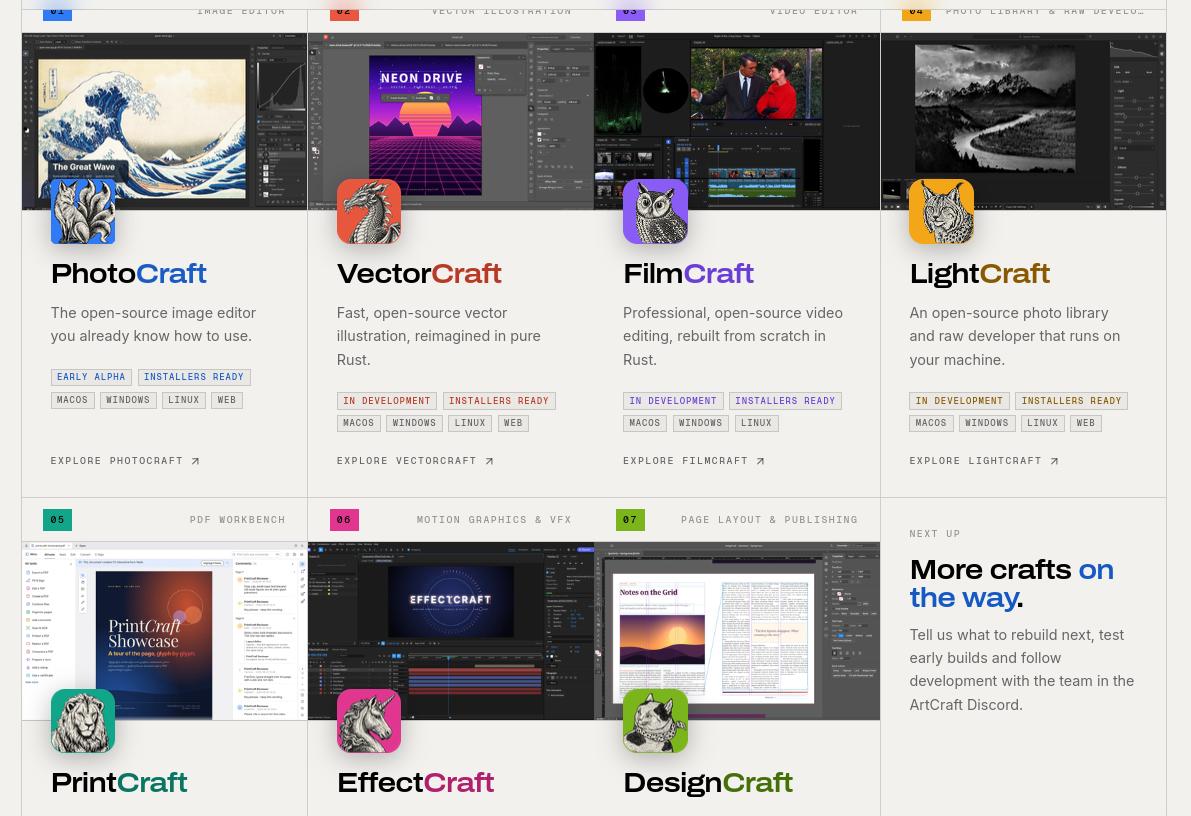Click the Installers Ready tag on VectorCraft
This screenshot has height=816, width=1191.
coord(499,400)
